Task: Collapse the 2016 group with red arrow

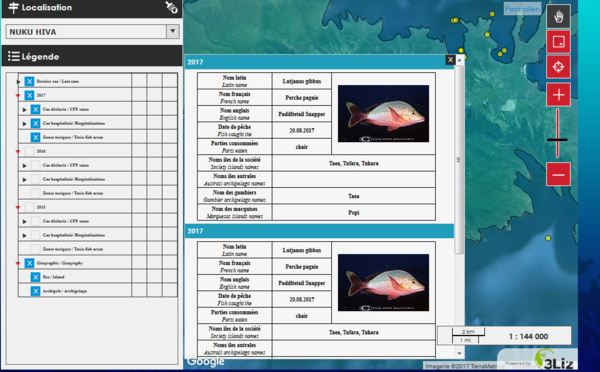Action: click(x=18, y=152)
